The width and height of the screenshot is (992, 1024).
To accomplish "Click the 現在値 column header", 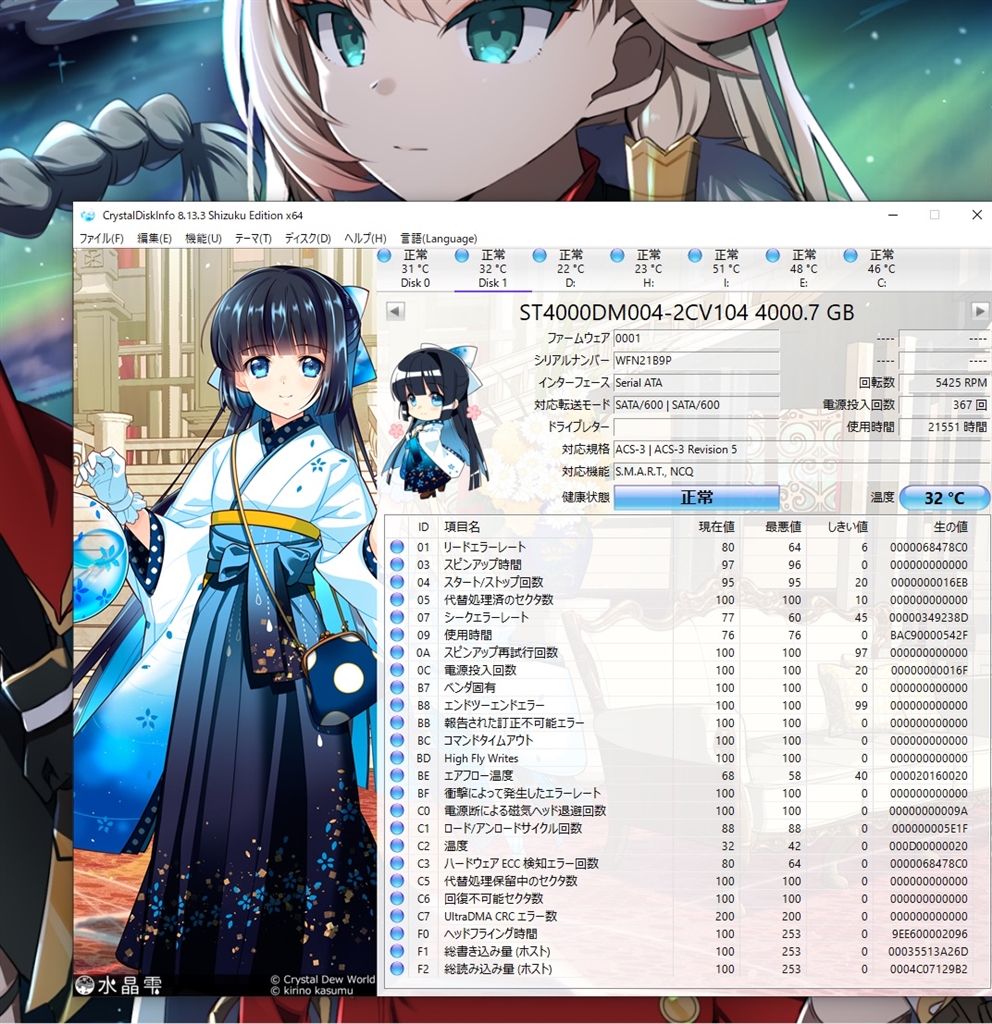I will point(716,527).
